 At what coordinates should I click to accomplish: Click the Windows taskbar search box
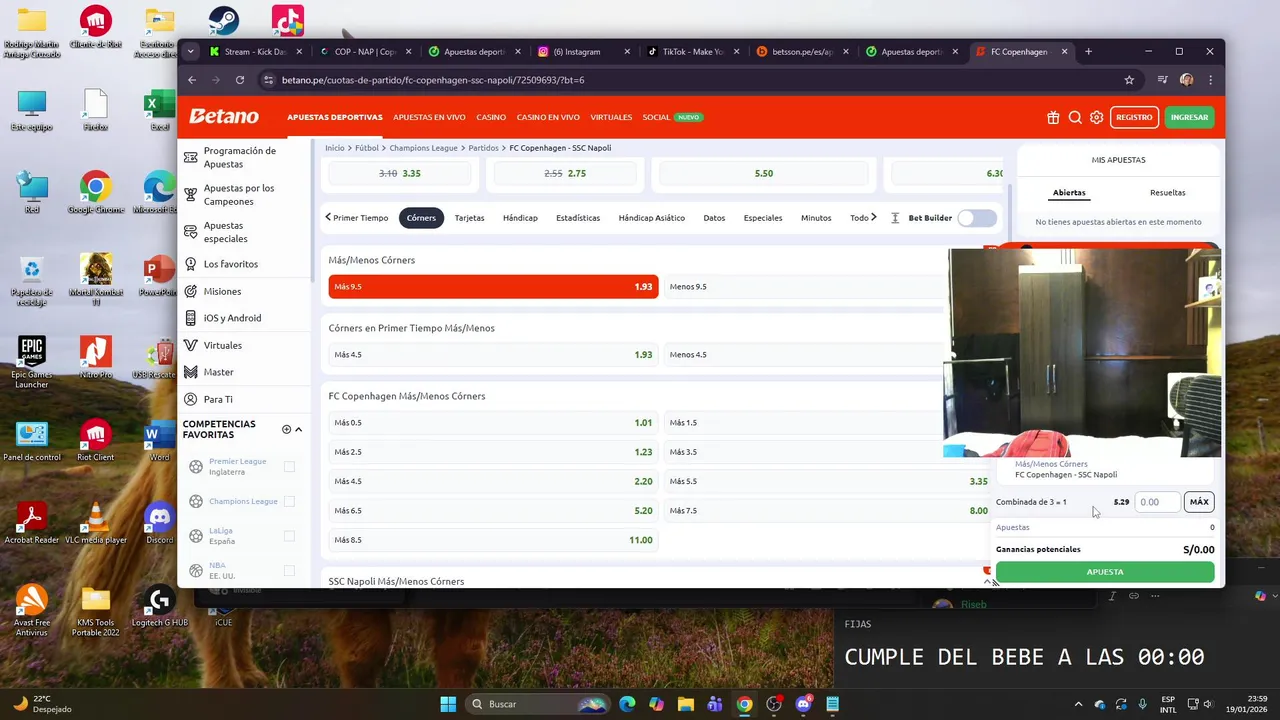[x=539, y=704]
